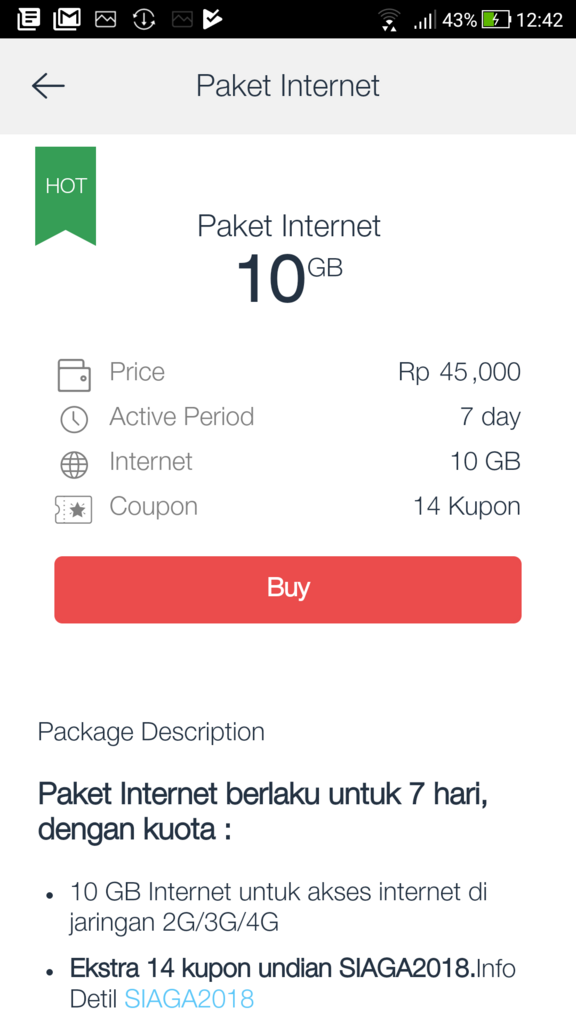Image resolution: width=576 pixels, height=1024 pixels.
Task: Open the Gmail notification icon
Action: click(67, 20)
